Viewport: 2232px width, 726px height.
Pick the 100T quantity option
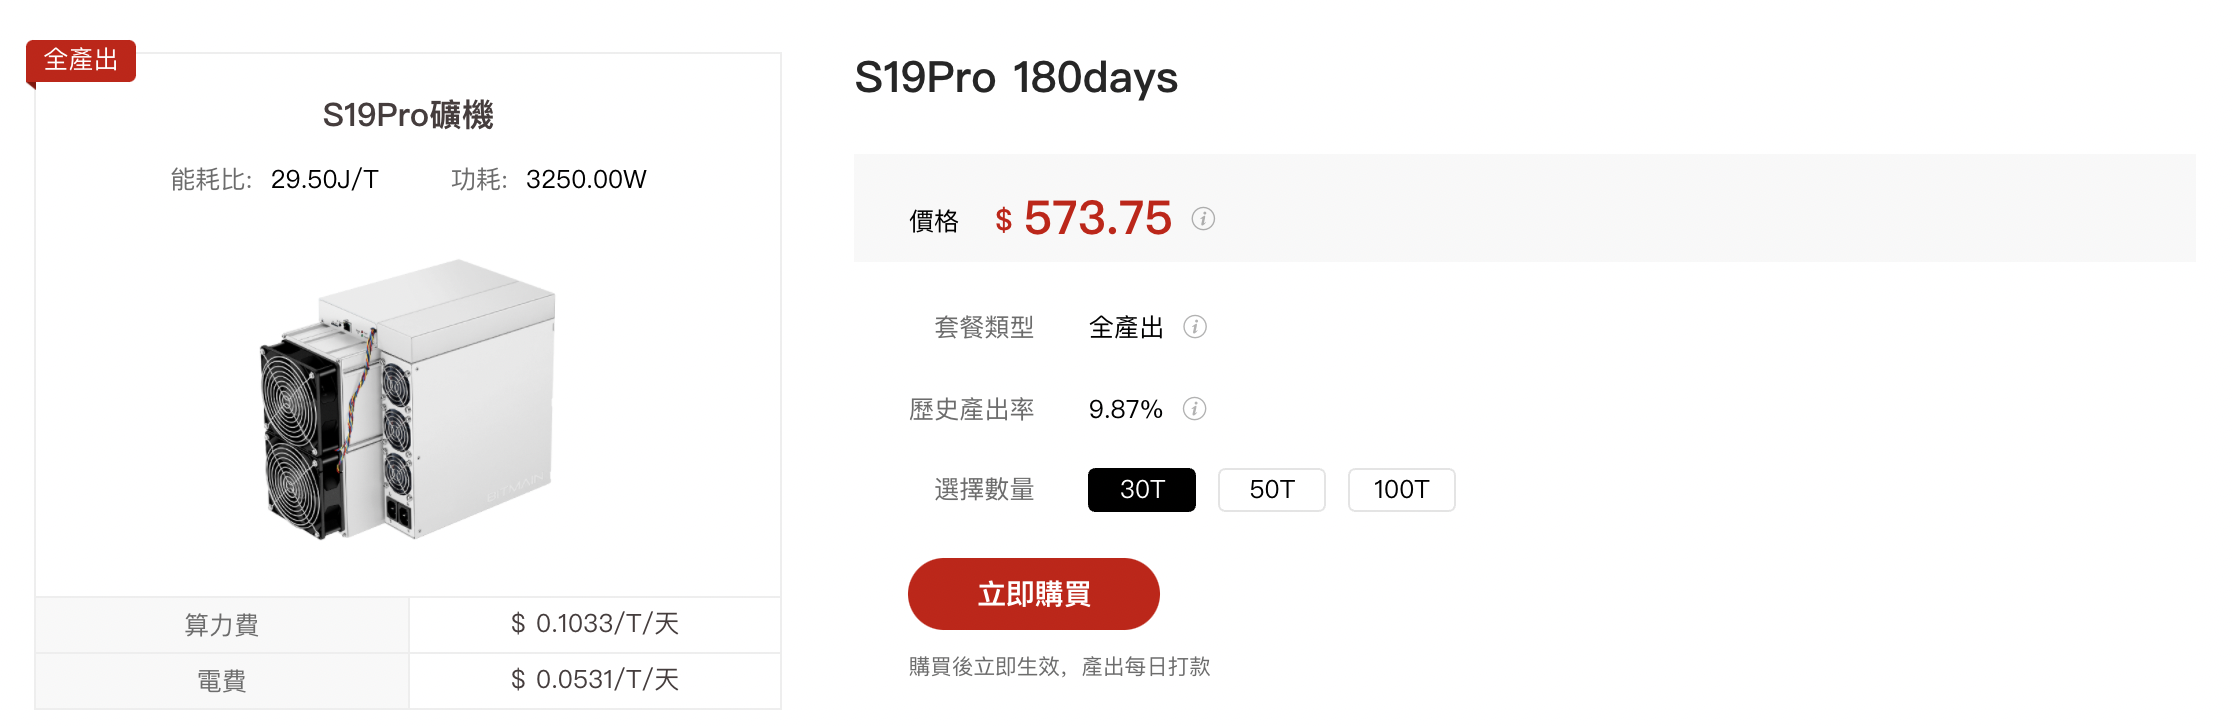1401,490
